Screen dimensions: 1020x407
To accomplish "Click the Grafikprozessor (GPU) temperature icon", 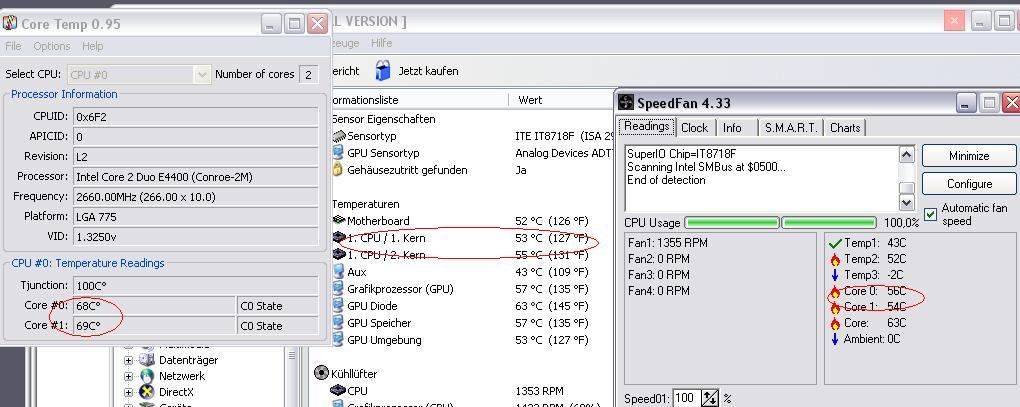I will click(338, 289).
